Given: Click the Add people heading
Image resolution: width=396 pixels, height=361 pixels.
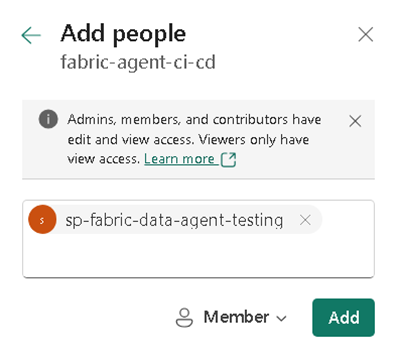Looking at the screenshot, I should (123, 34).
